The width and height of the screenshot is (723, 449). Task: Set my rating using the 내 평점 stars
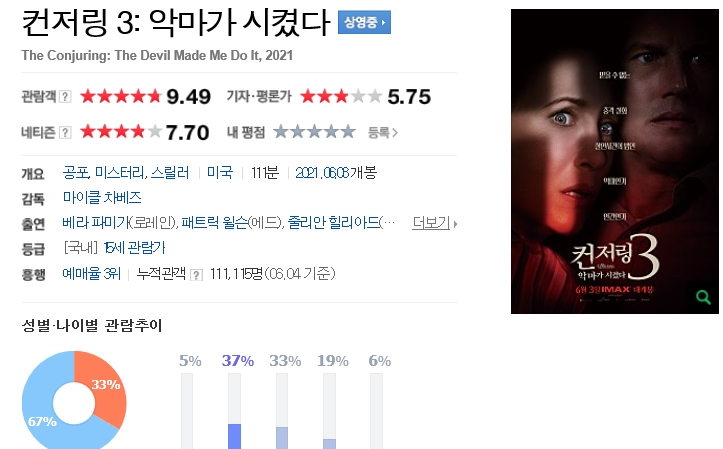(x=314, y=132)
